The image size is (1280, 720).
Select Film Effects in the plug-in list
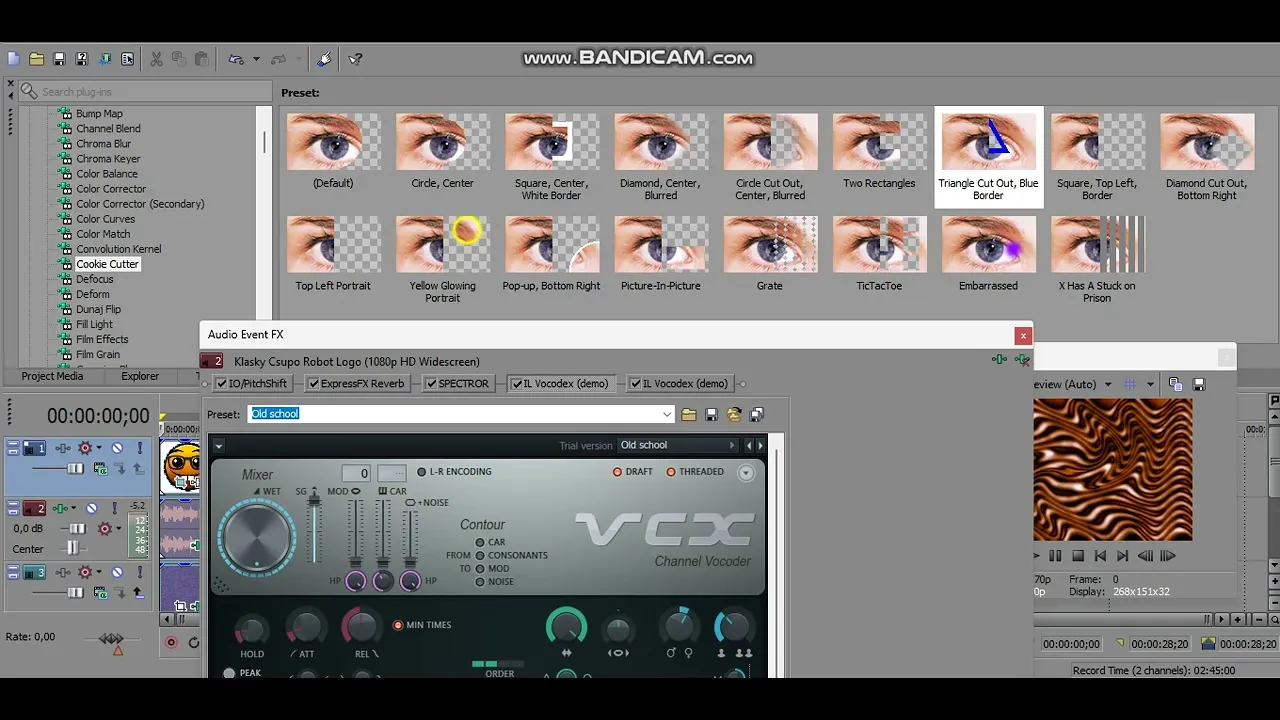102,339
